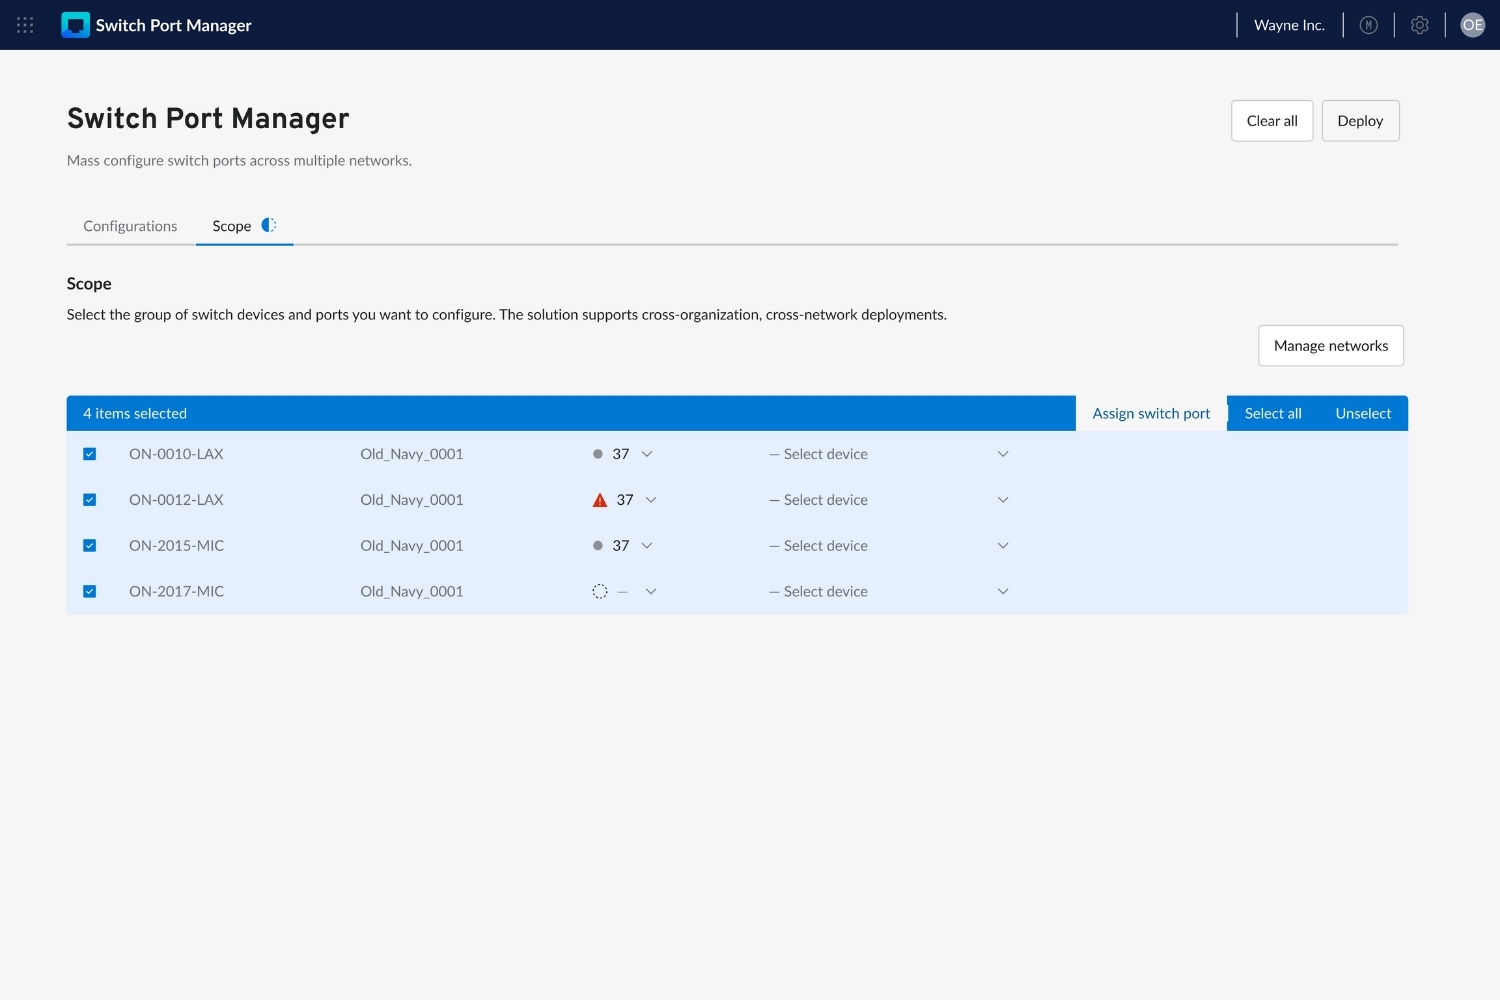This screenshot has width=1500, height=1000.
Task: Click the red warning icon for ON-0012-LAX
Action: click(600, 500)
